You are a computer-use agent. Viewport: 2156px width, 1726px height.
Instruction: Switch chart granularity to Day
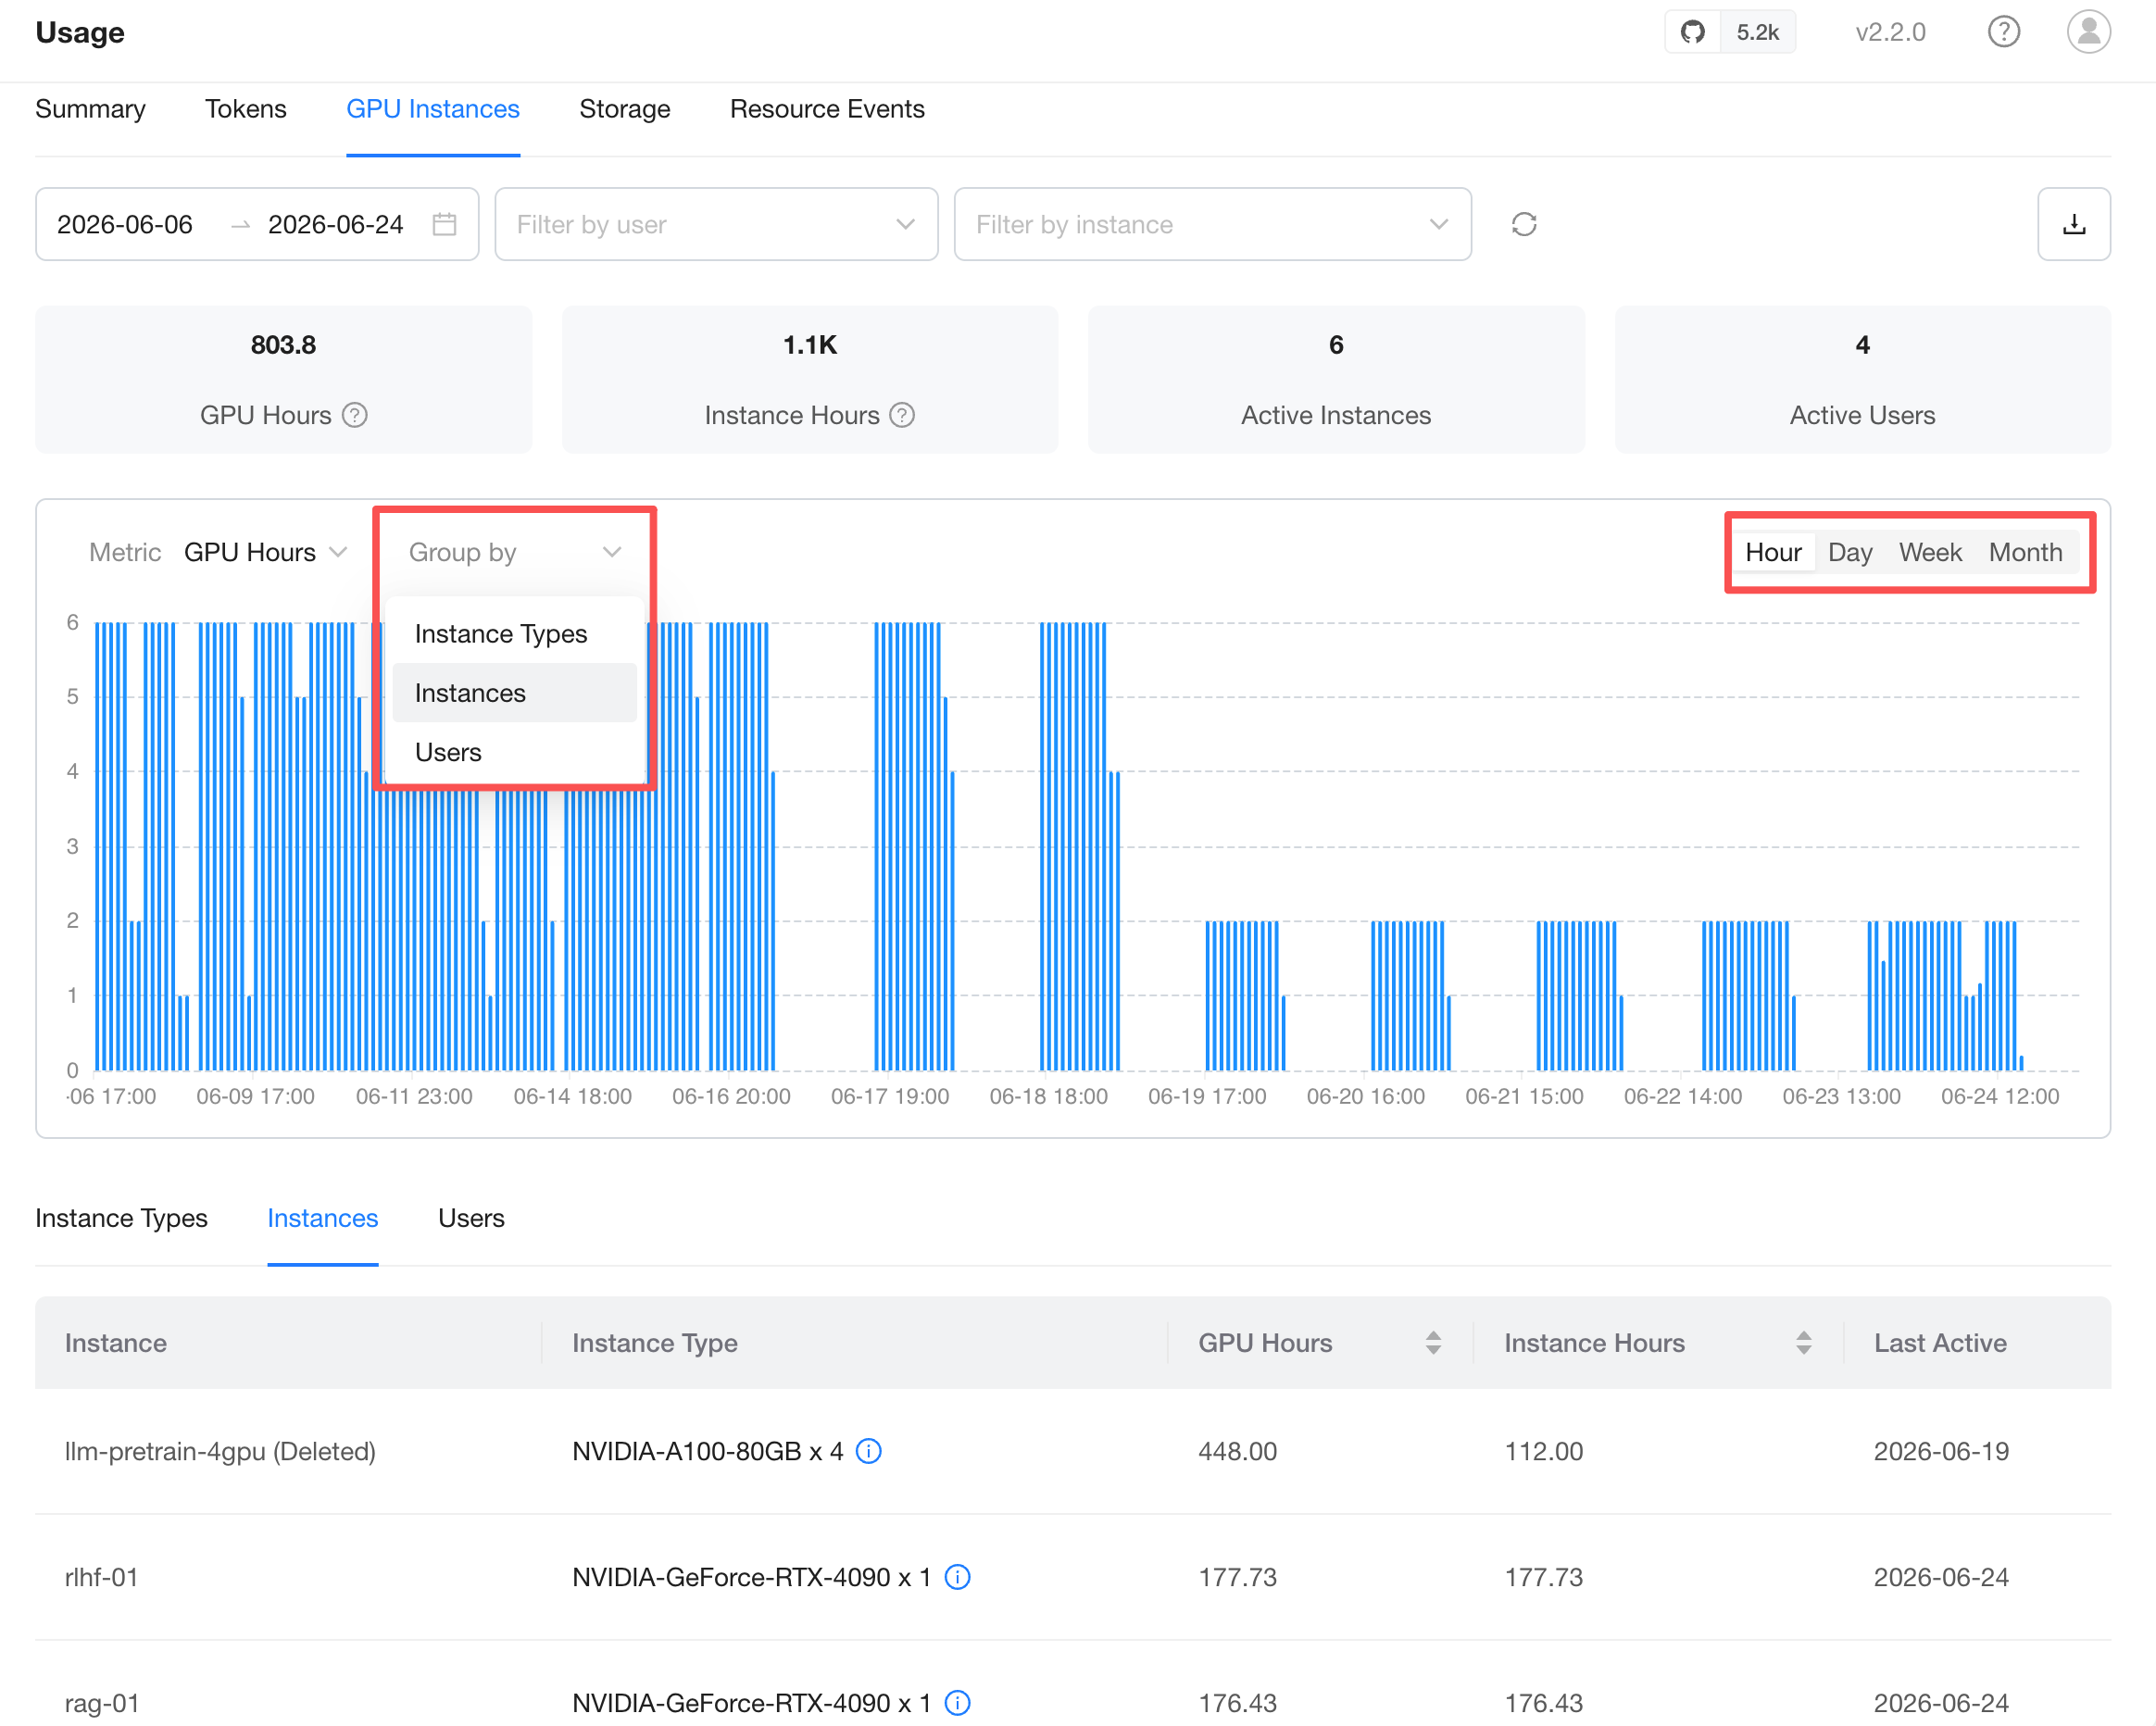[x=1849, y=552]
